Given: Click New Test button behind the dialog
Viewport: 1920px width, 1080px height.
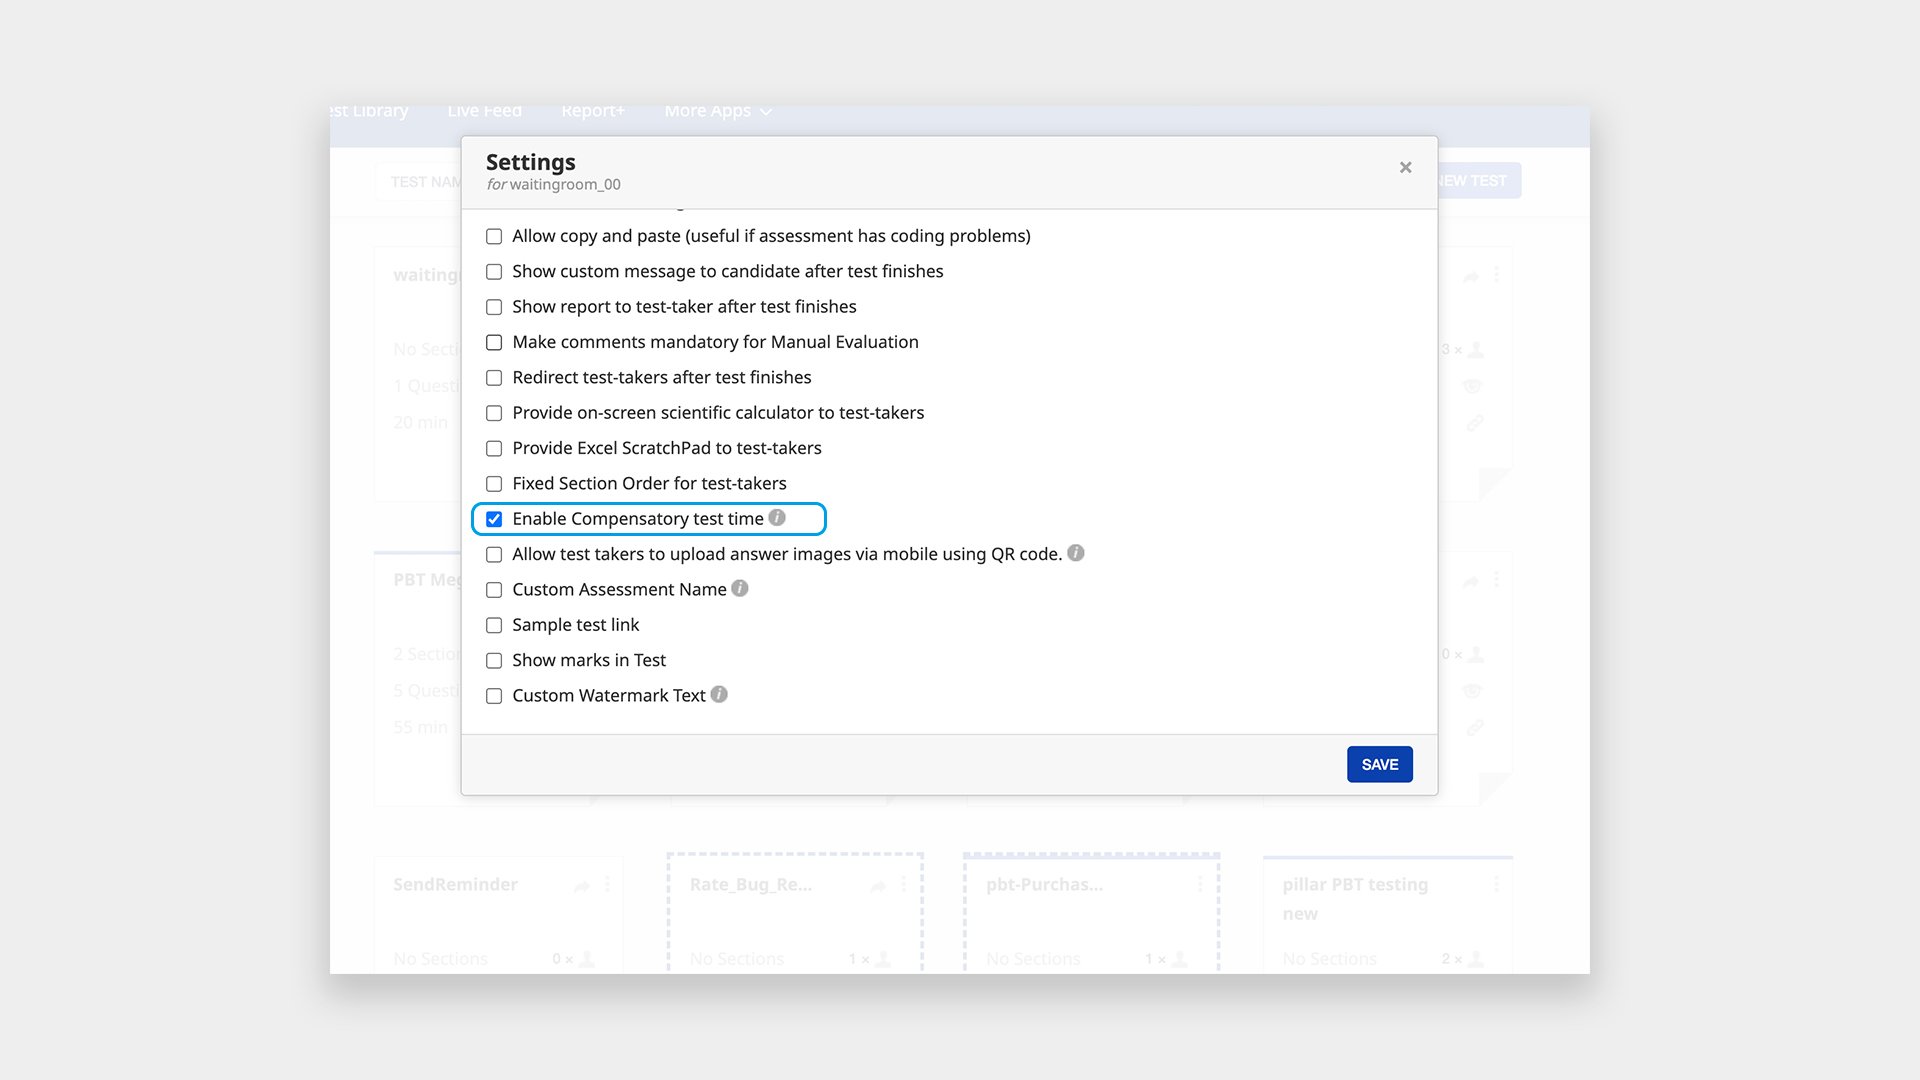Looking at the screenshot, I should 1479,181.
